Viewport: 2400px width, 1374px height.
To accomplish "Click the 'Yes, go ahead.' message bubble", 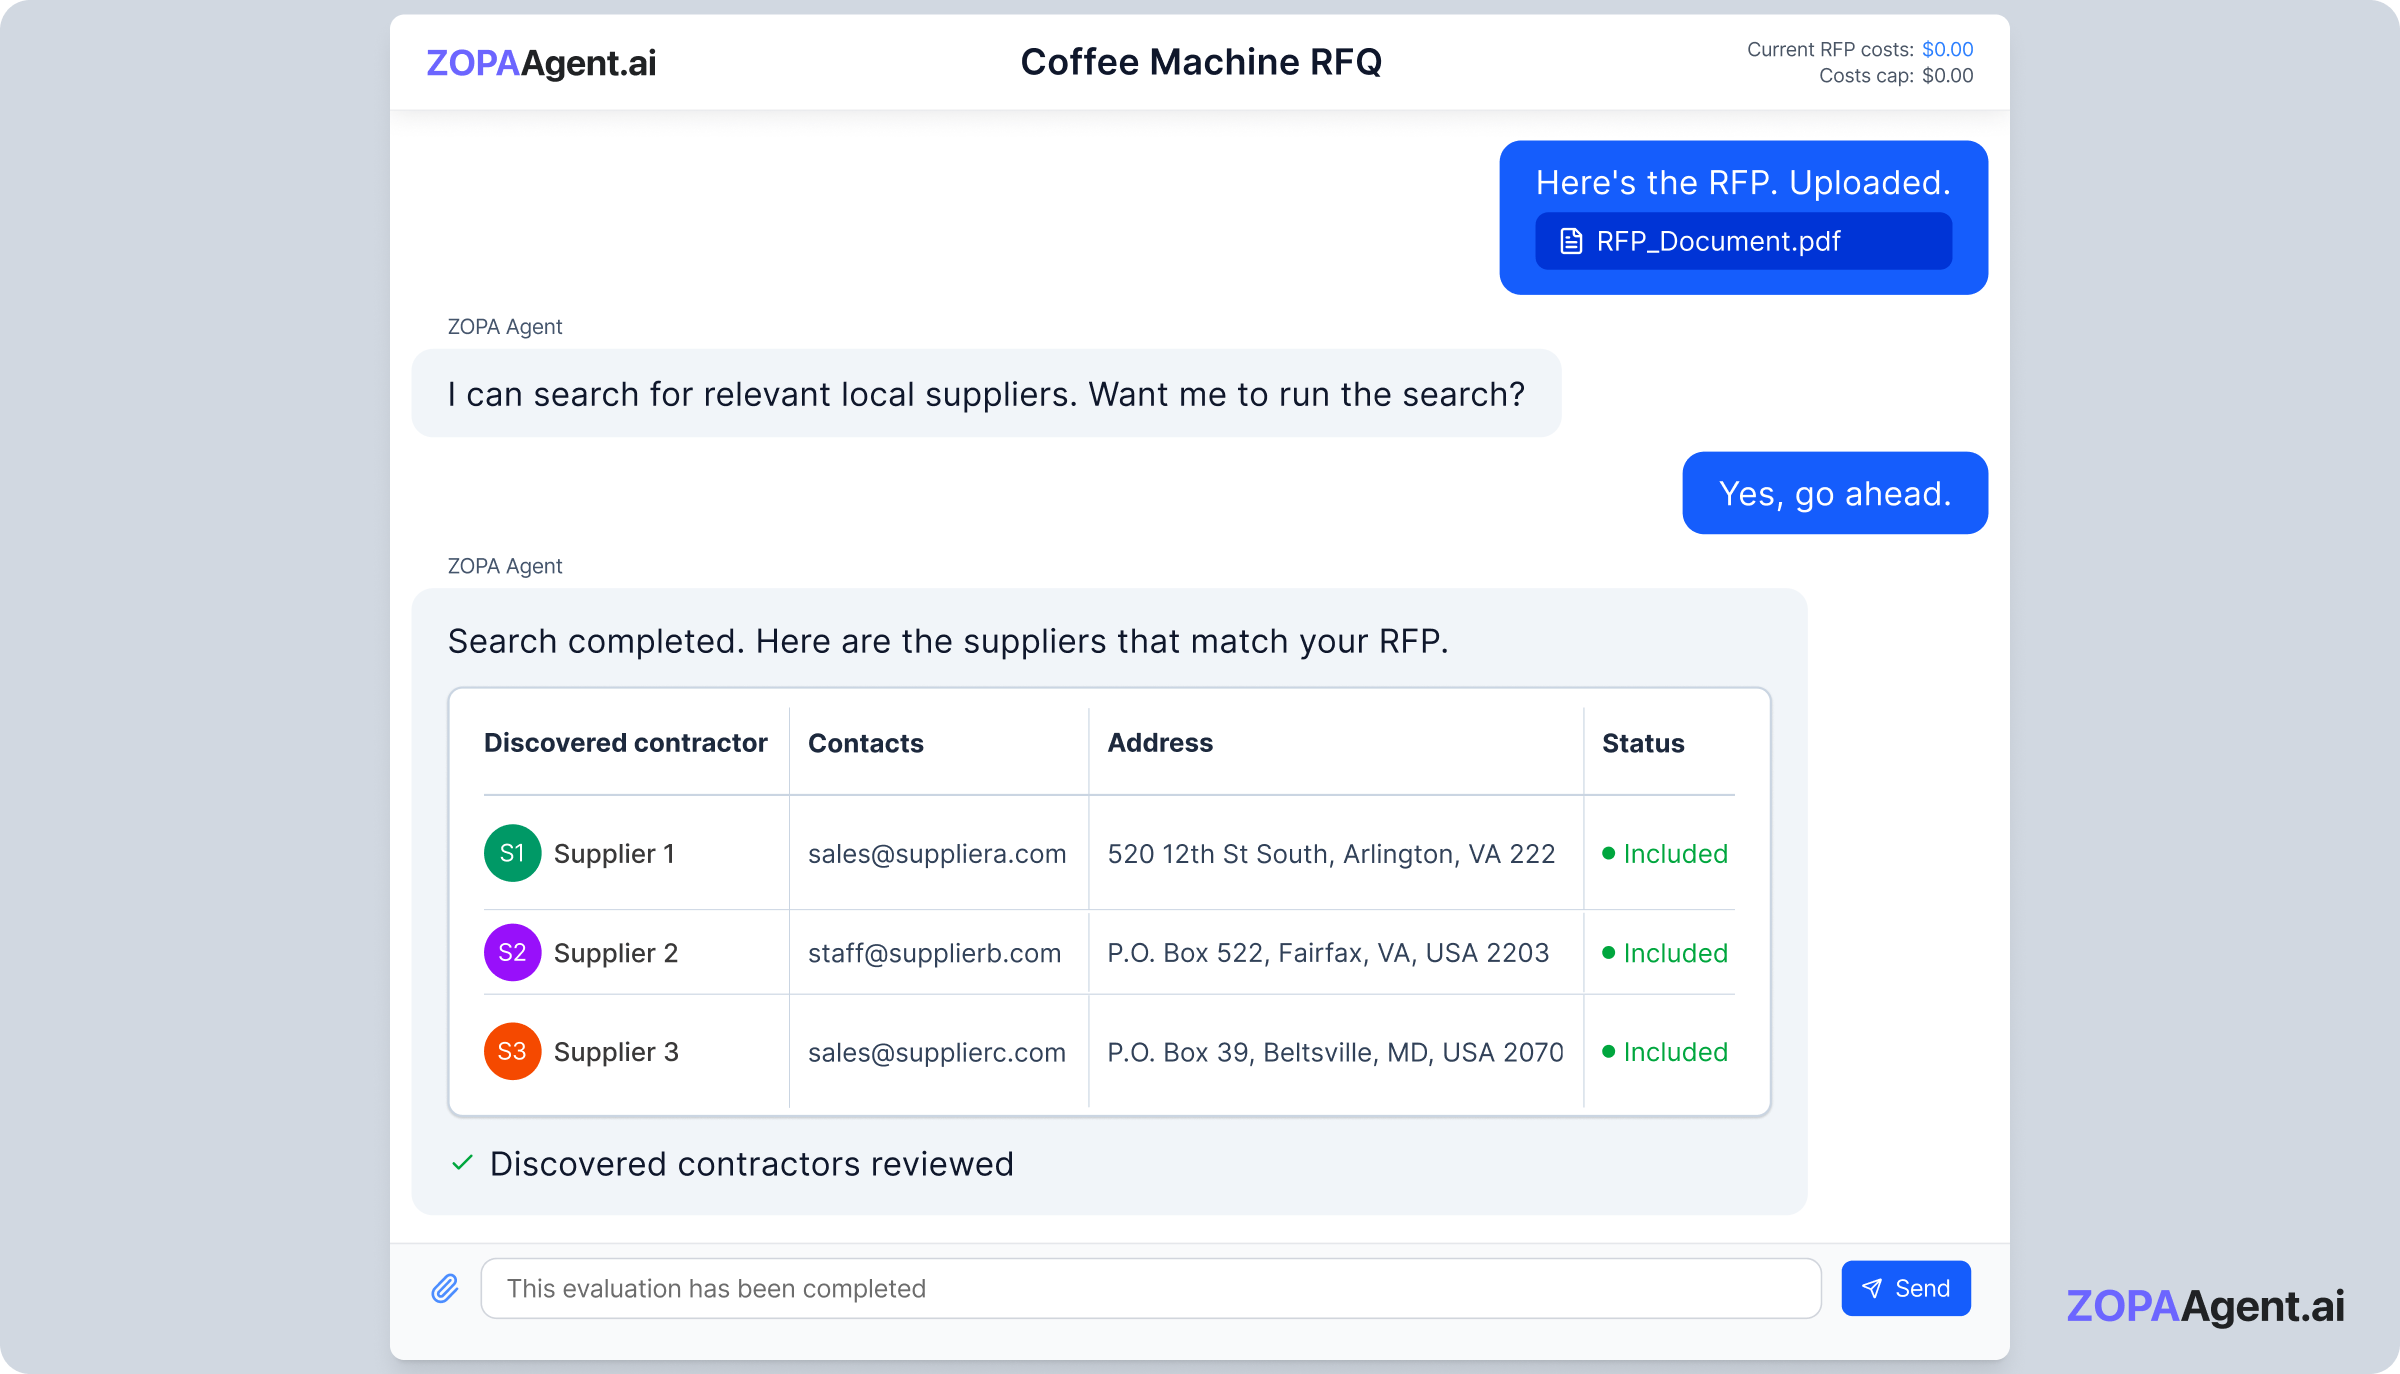I will coord(1834,493).
